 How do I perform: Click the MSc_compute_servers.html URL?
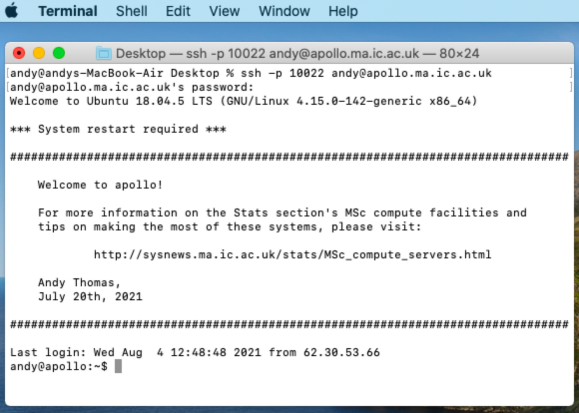coord(292,255)
